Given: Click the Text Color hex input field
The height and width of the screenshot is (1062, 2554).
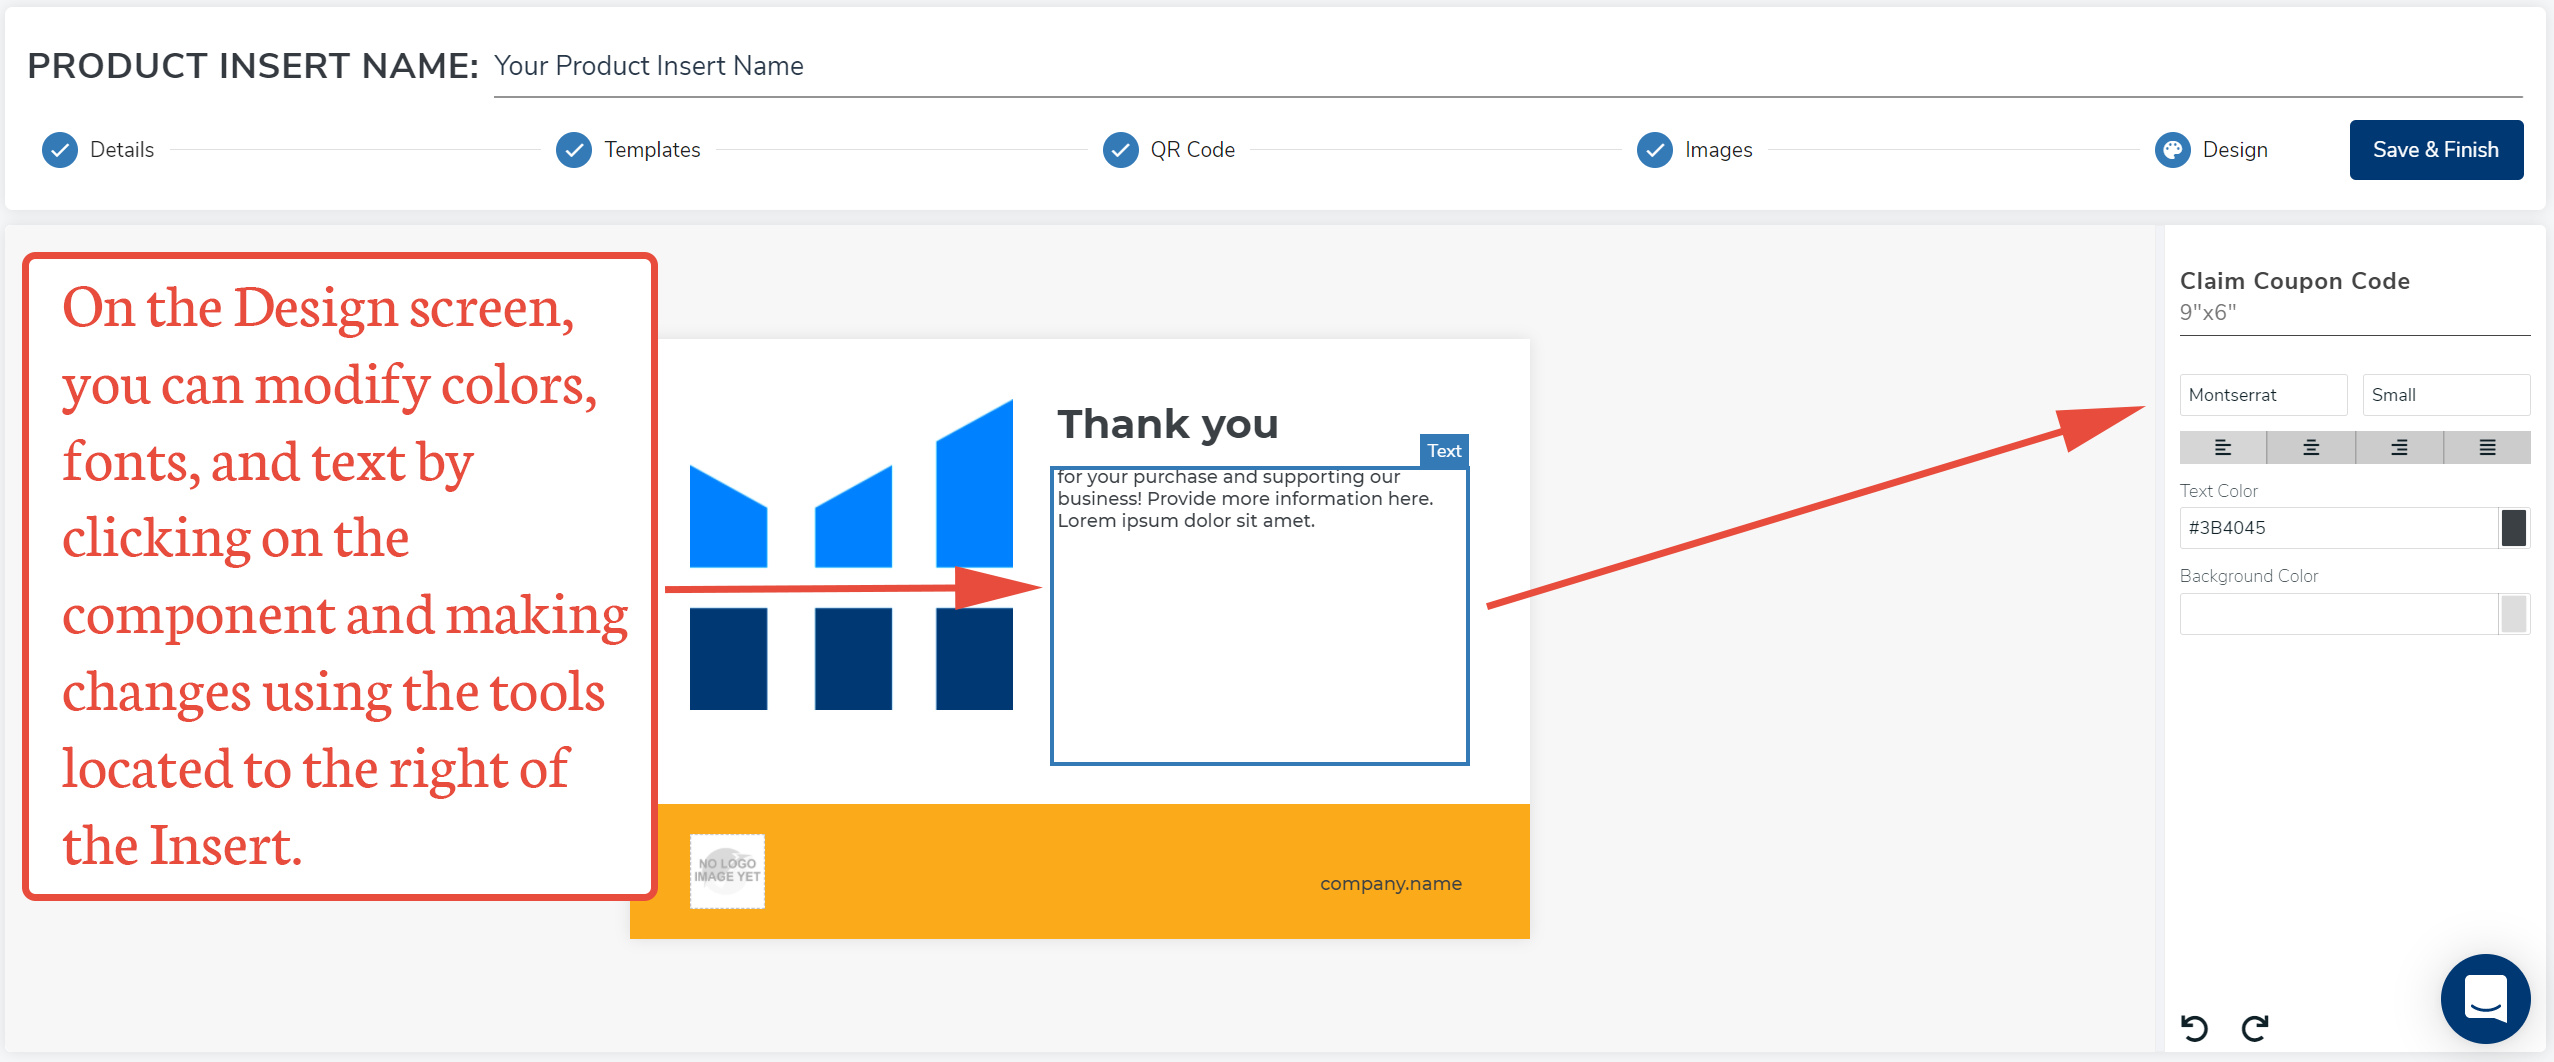Looking at the screenshot, I should (x=2338, y=528).
